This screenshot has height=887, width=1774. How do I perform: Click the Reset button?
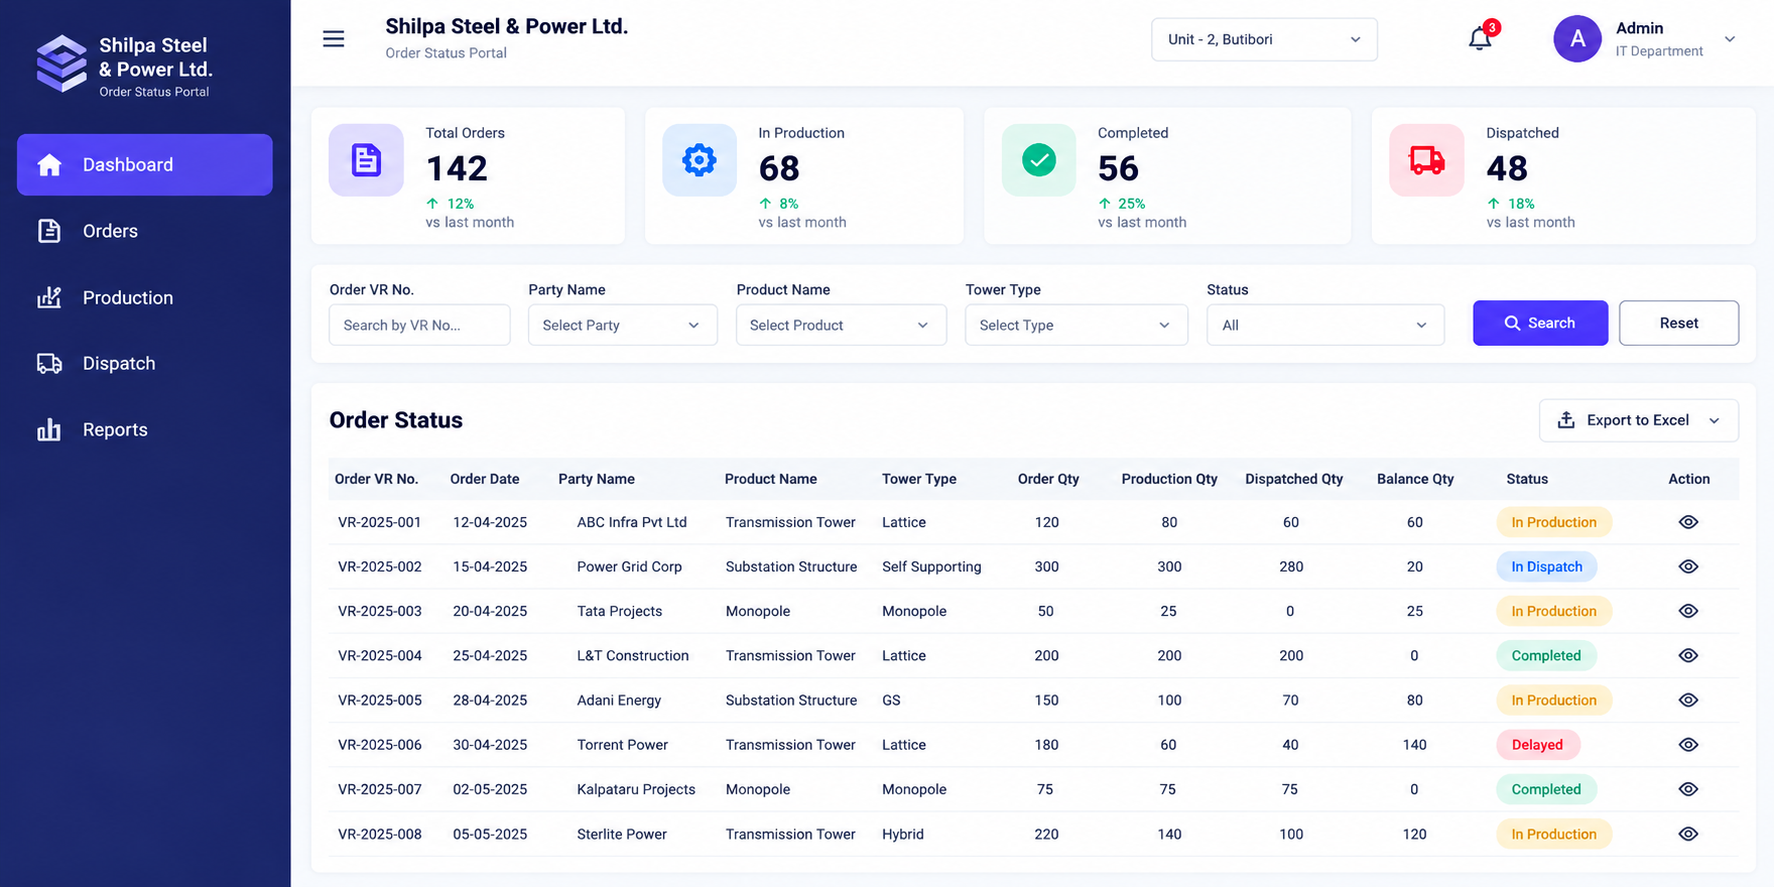click(x=1678, y=323)
